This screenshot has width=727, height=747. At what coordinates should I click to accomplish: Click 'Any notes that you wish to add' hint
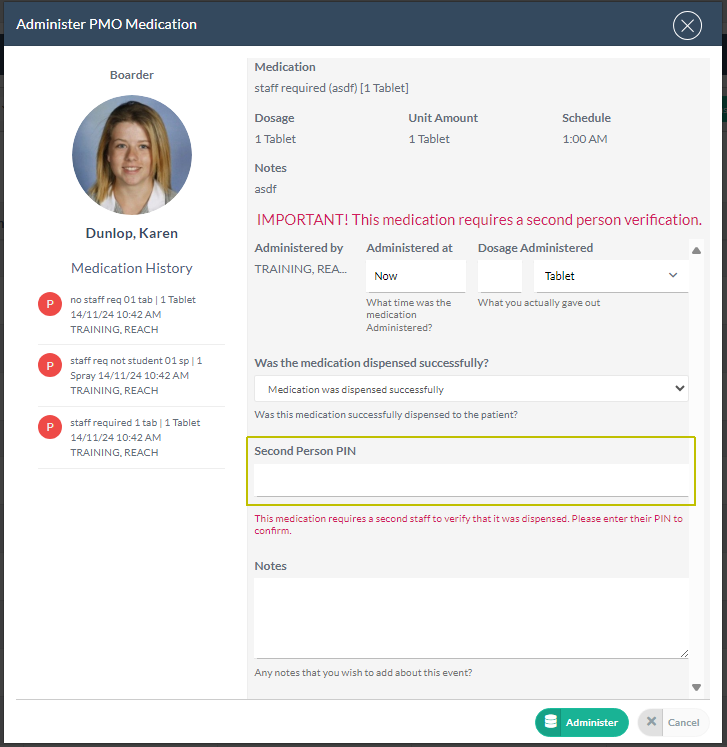[363, 673]
